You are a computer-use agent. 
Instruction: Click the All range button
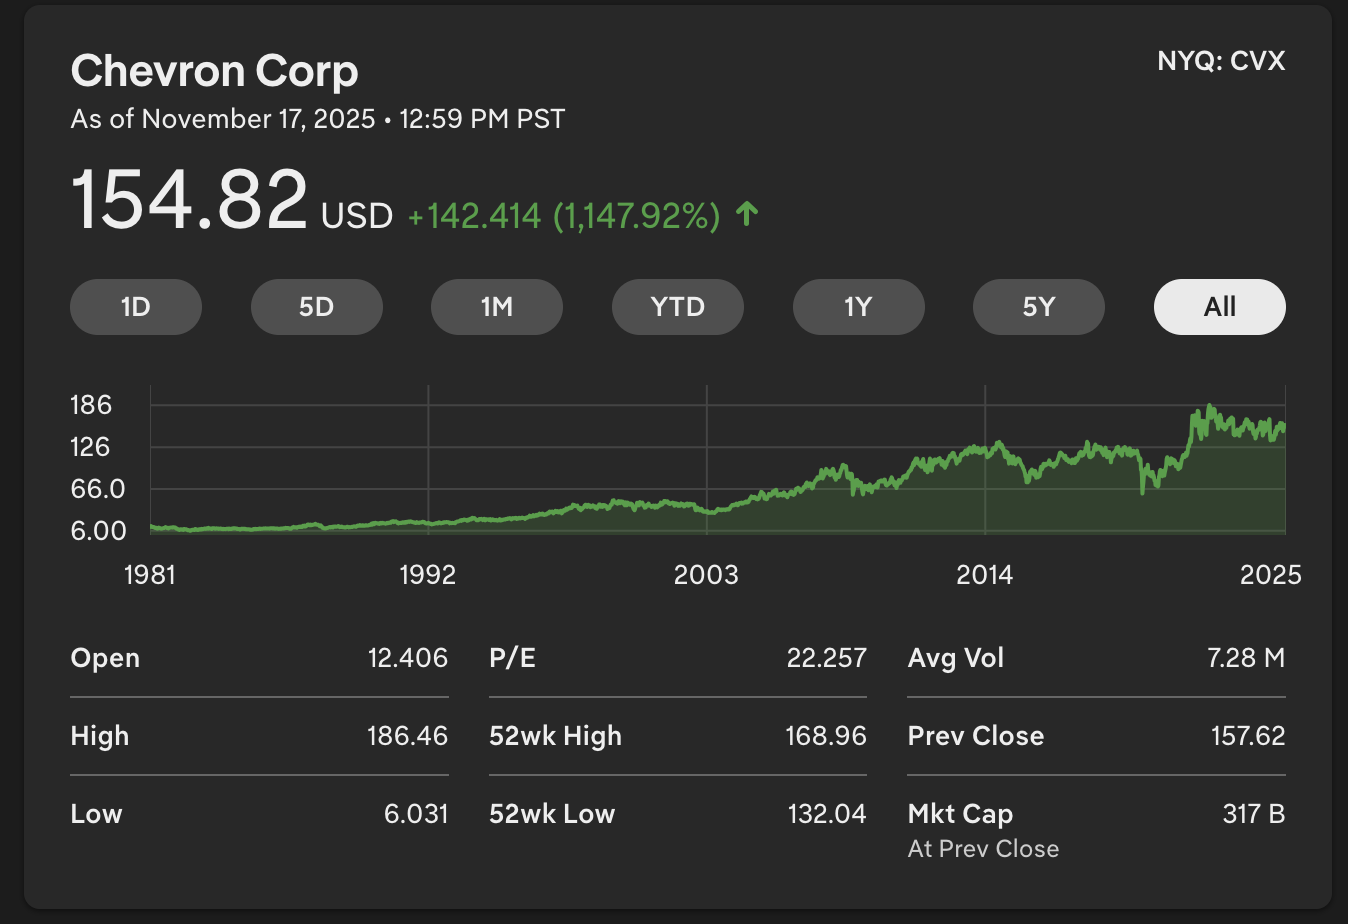pyautogui.click(x=1219, y=307)
